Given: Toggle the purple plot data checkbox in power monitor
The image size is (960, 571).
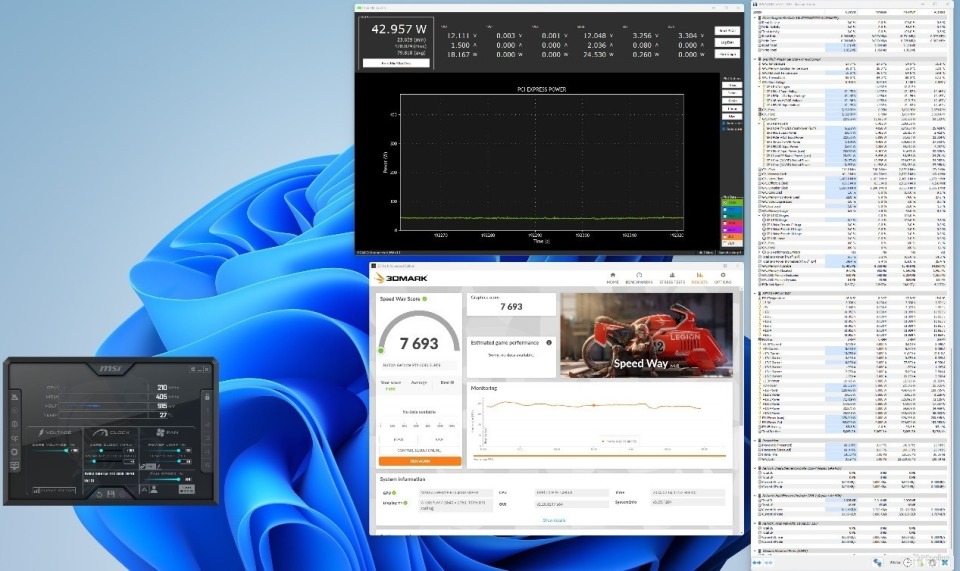Looking at the screenshot, I should pyautogui.click(x=725, y=230).
